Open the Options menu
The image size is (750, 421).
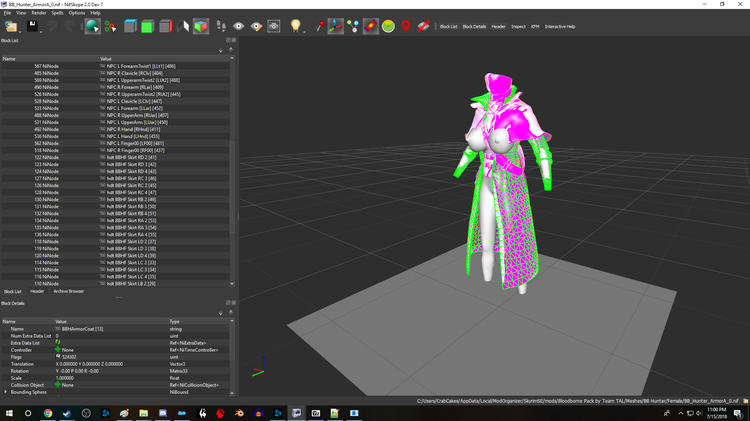[x=77, y=13]
